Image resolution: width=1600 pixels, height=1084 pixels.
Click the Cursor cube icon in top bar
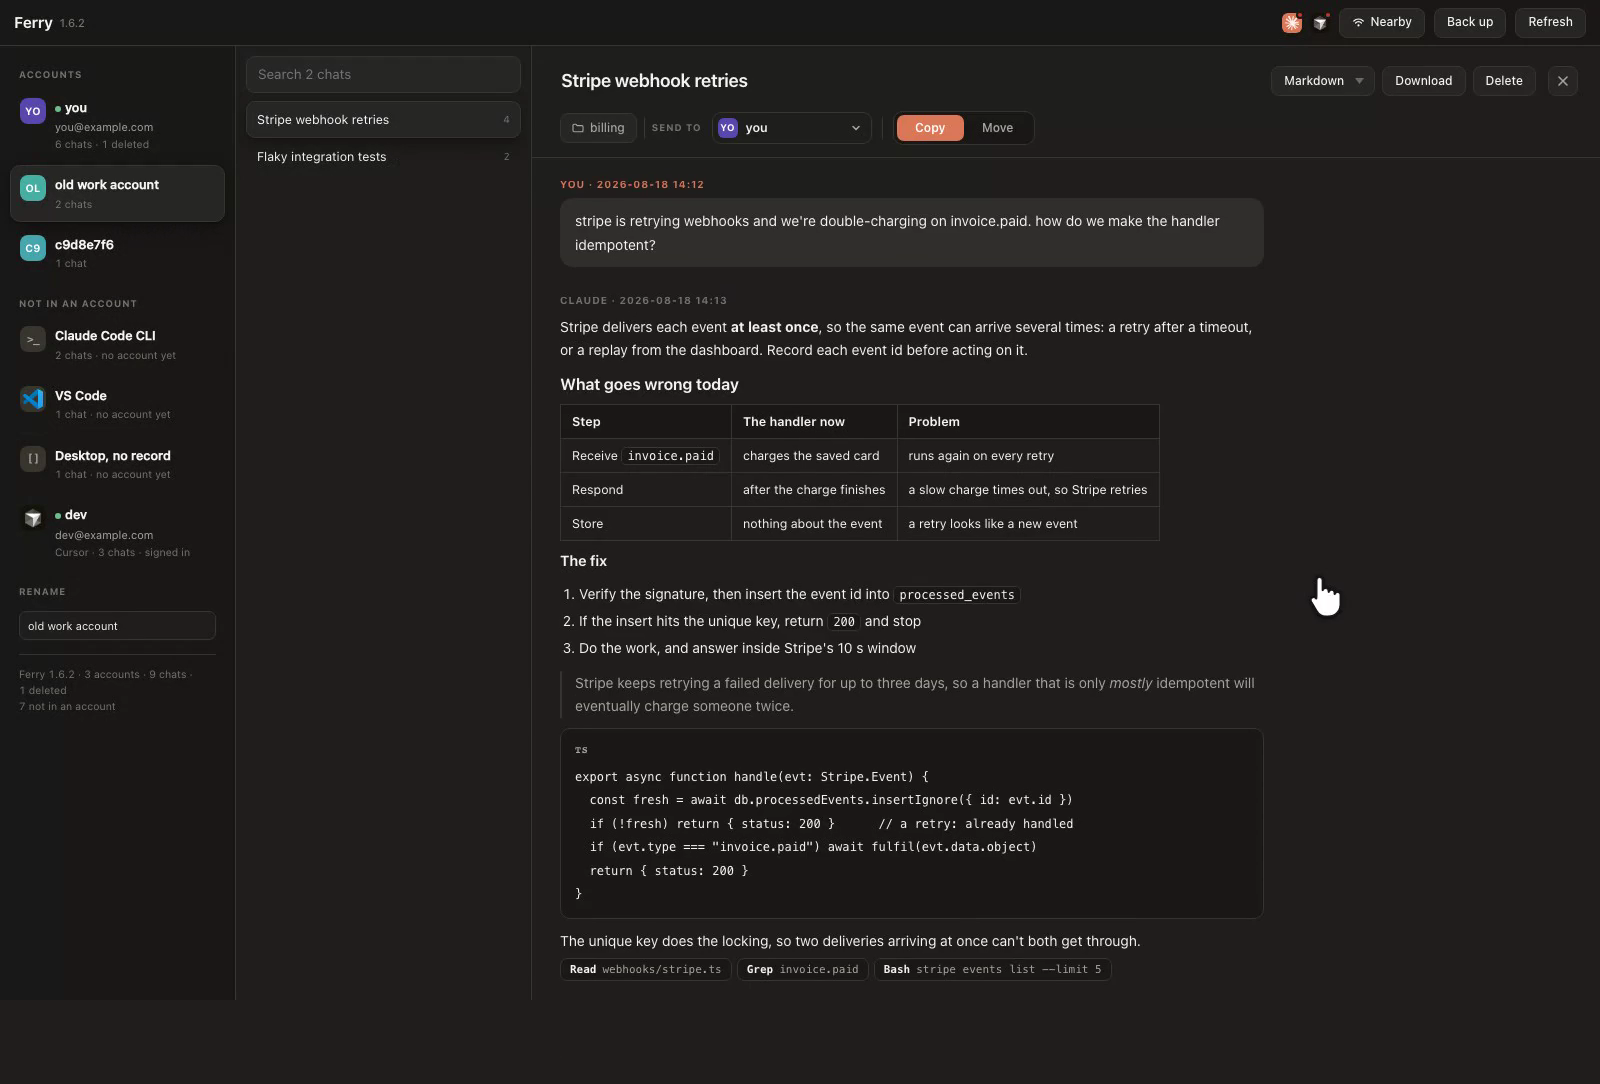click(1320, 22)
